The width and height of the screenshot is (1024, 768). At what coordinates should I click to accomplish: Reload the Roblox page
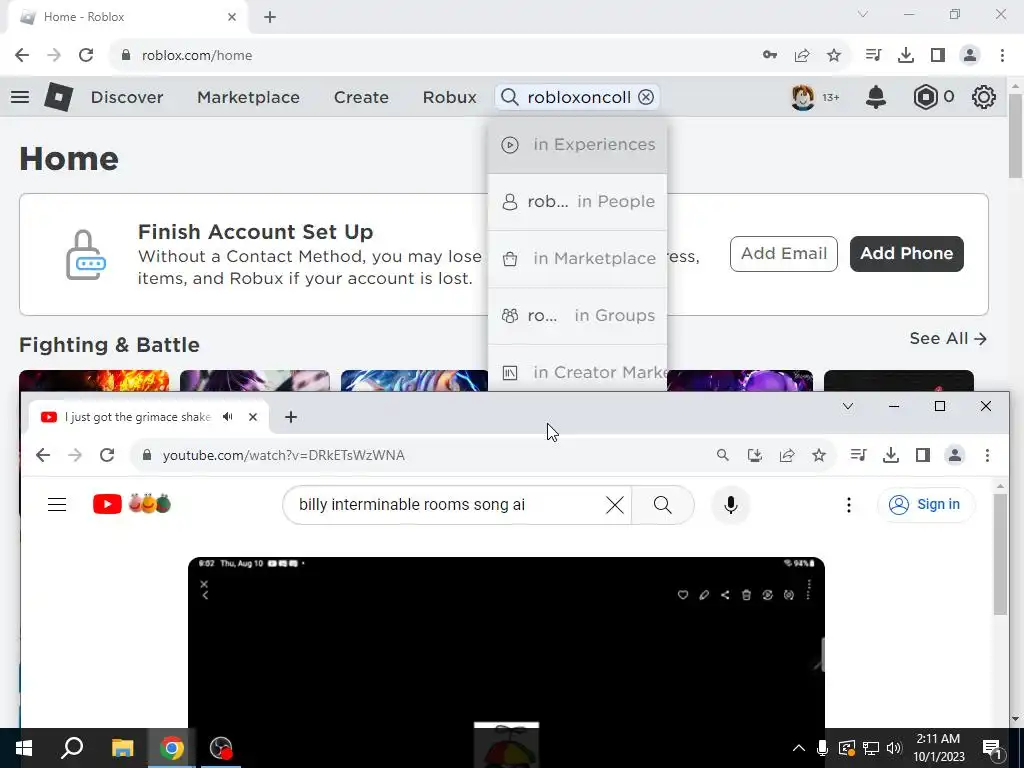coord(86,55)
